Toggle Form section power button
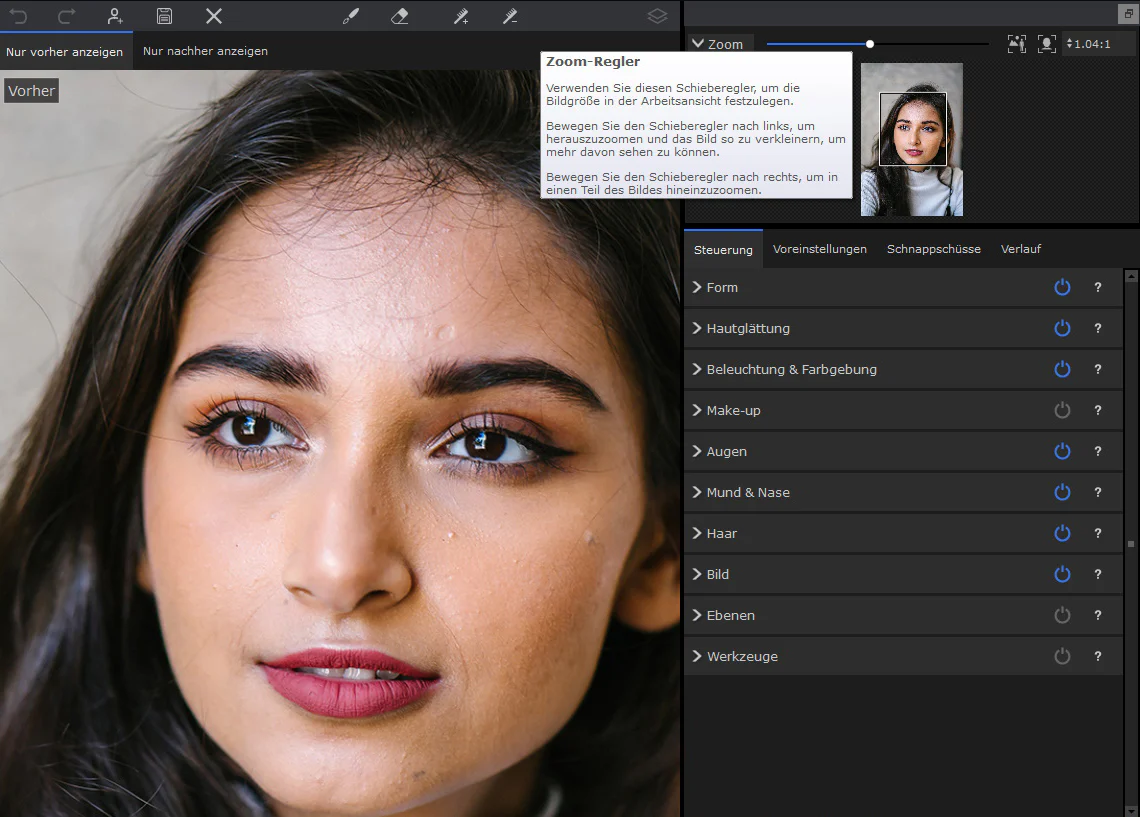 click(1062, 287)
